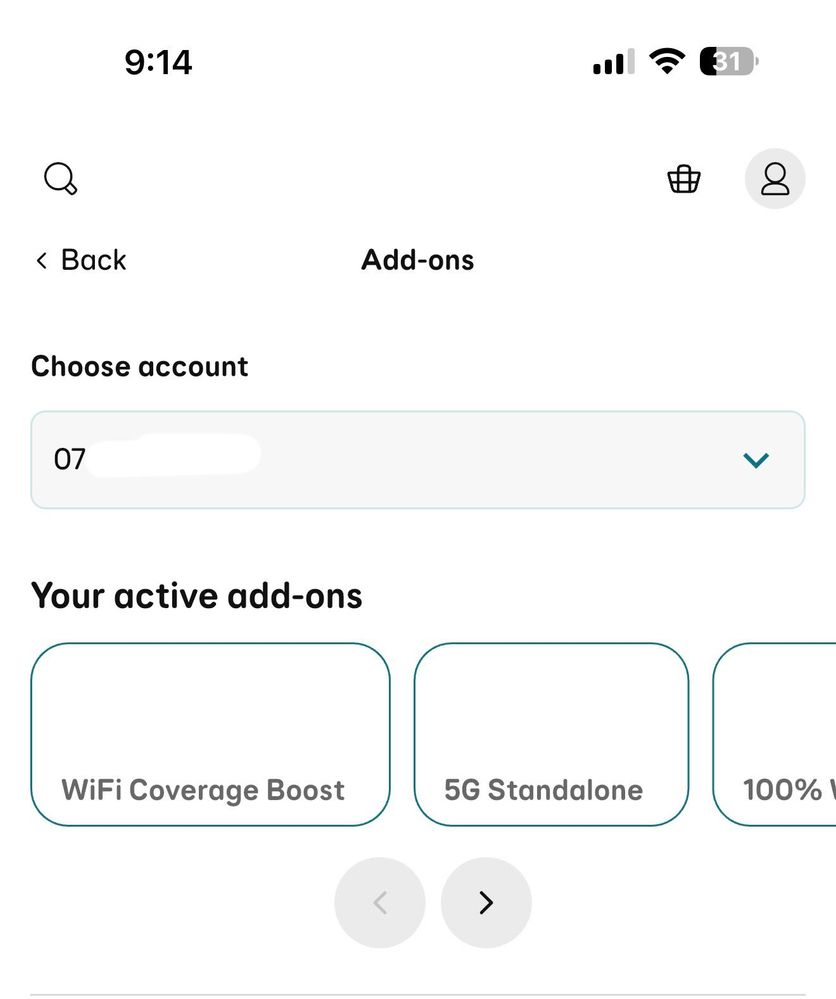Tap the search magnifier icon
The image size is (836, 999).
[61, 179]
